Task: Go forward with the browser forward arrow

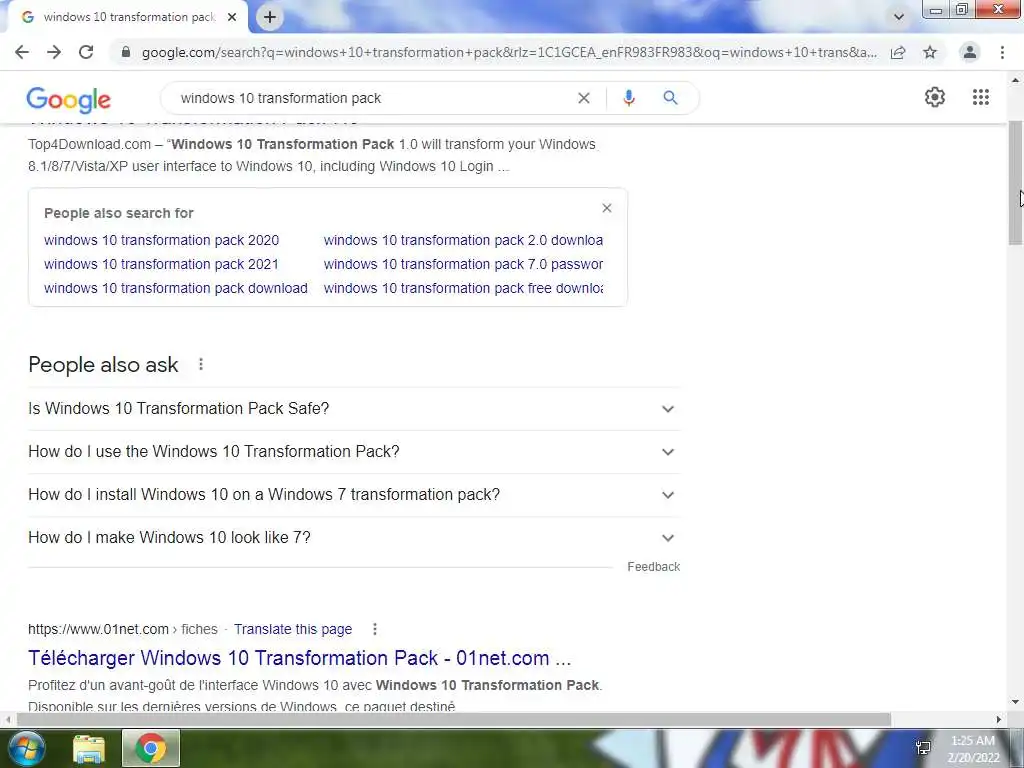Action: pyautogui.click(x=54, y=52)
